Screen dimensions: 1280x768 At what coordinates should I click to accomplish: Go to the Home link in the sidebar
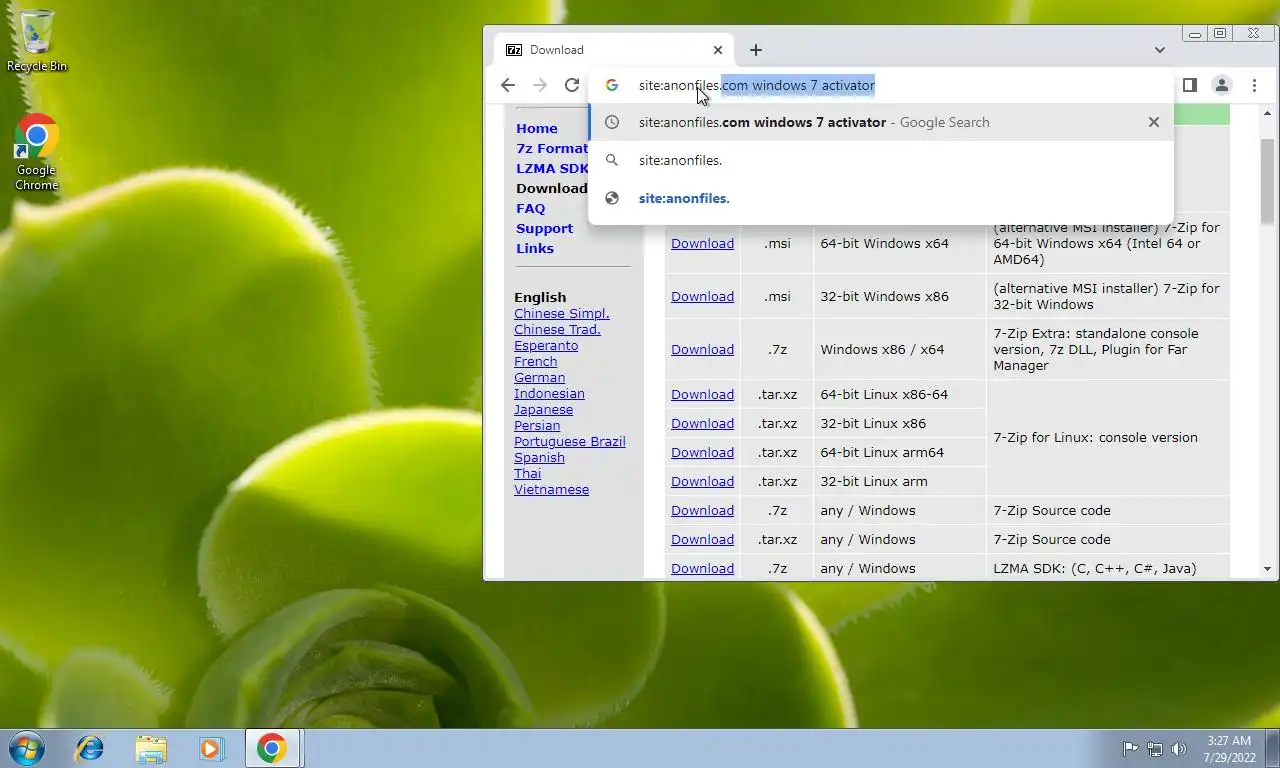click(x=537, y=128)
